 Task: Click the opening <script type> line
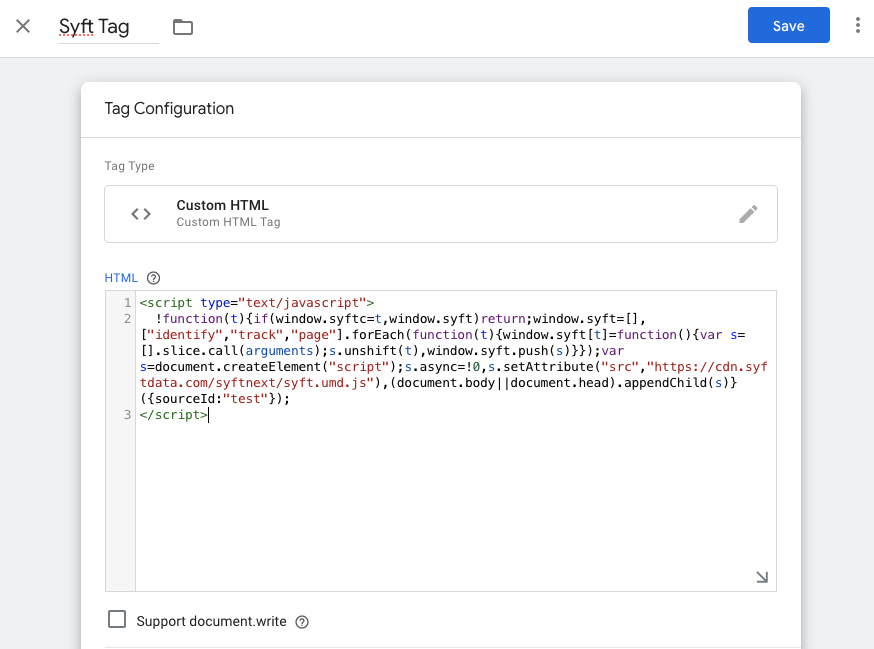point(256,303)
